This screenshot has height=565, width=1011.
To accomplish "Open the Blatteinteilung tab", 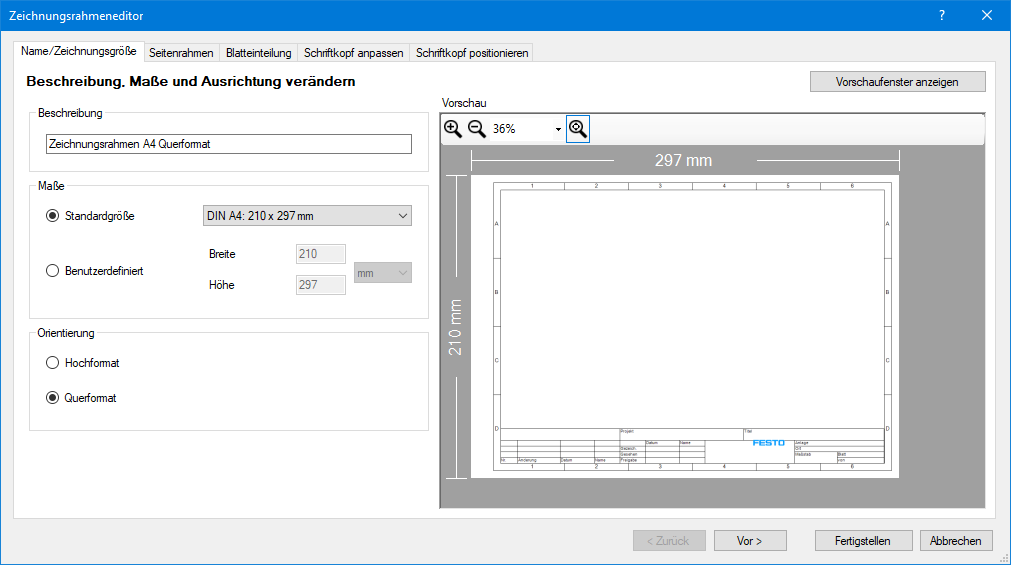I will 258,53.
